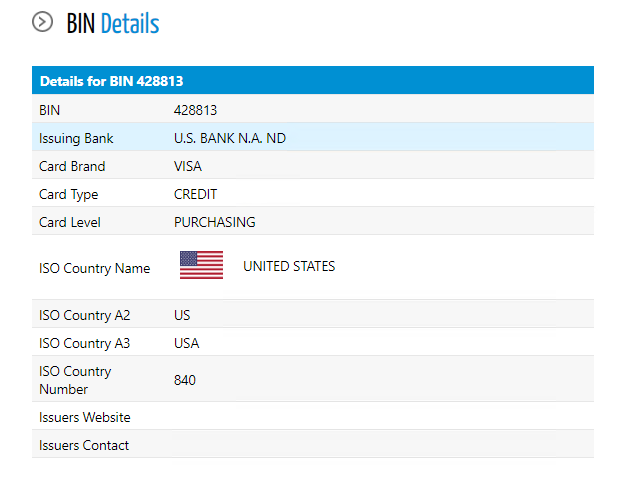The image size is (621, 479).
Task: Select the Details for BIN 428813 header
Action: (x=313, y=80)
